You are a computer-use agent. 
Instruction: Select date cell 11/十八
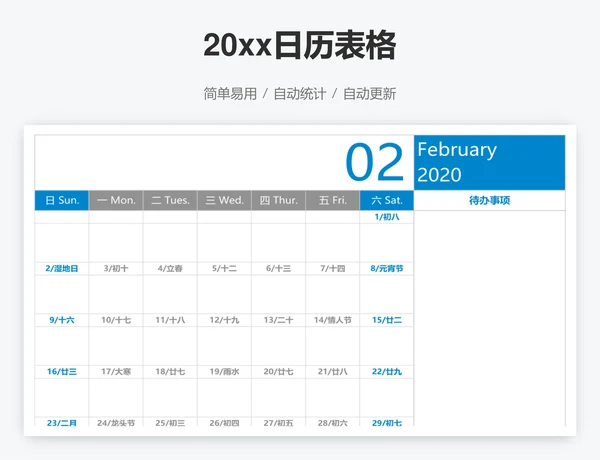click(170, 320)
